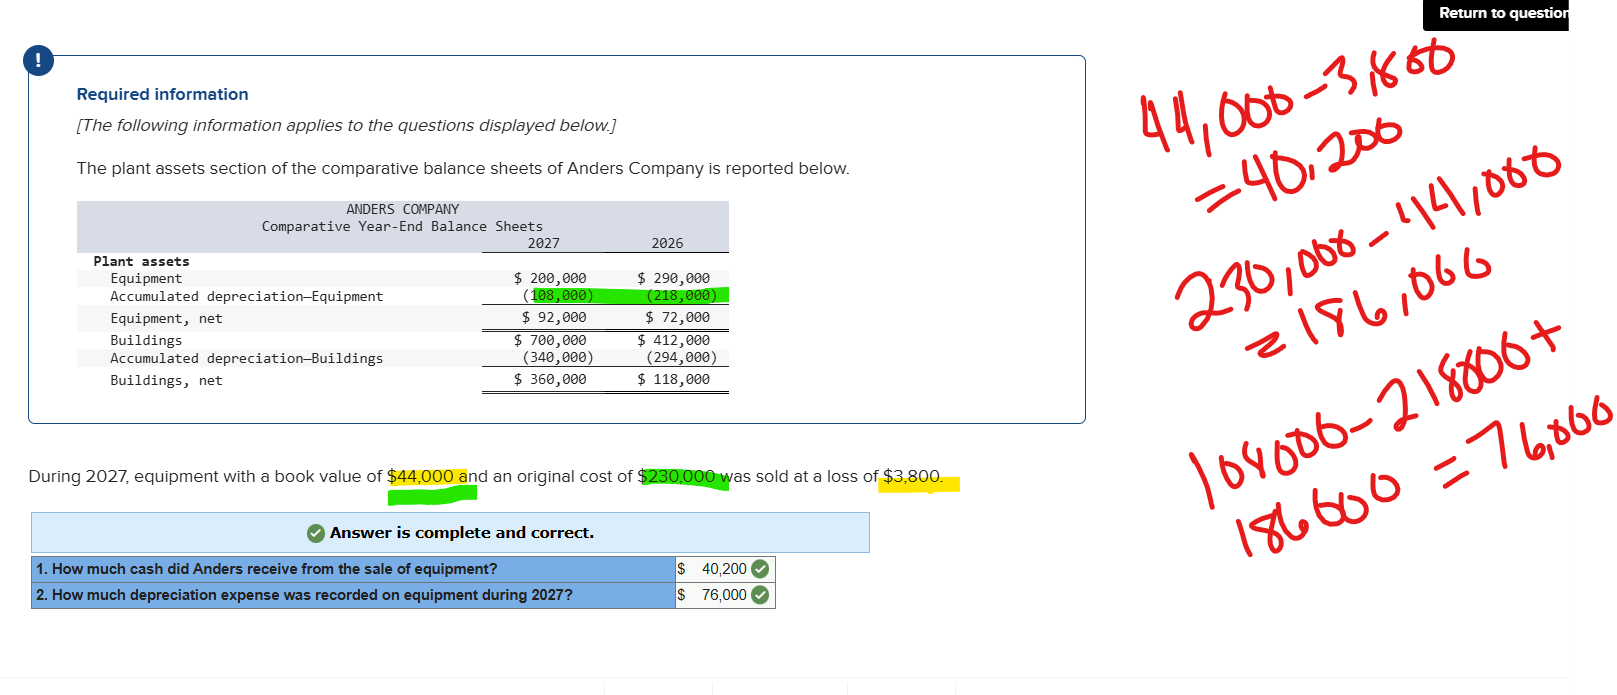Click the yellow highlighted $3,800 loss amount
Screen dimensions: 1617x695
pos(911,477)
